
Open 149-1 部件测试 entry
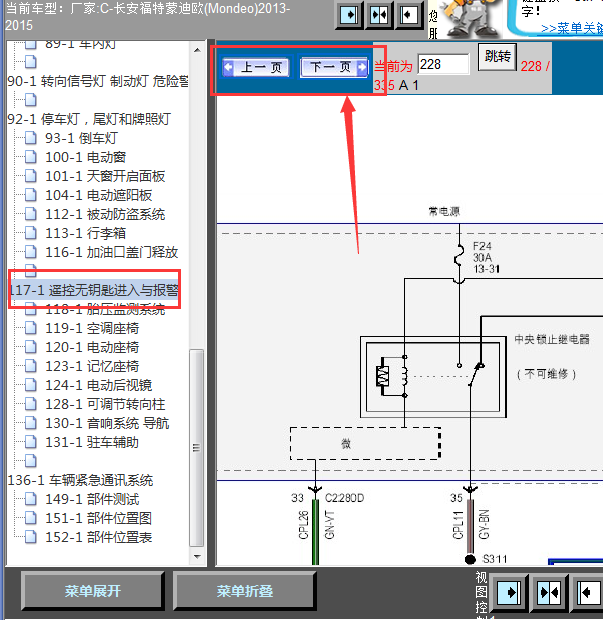[x=92, y=499]
